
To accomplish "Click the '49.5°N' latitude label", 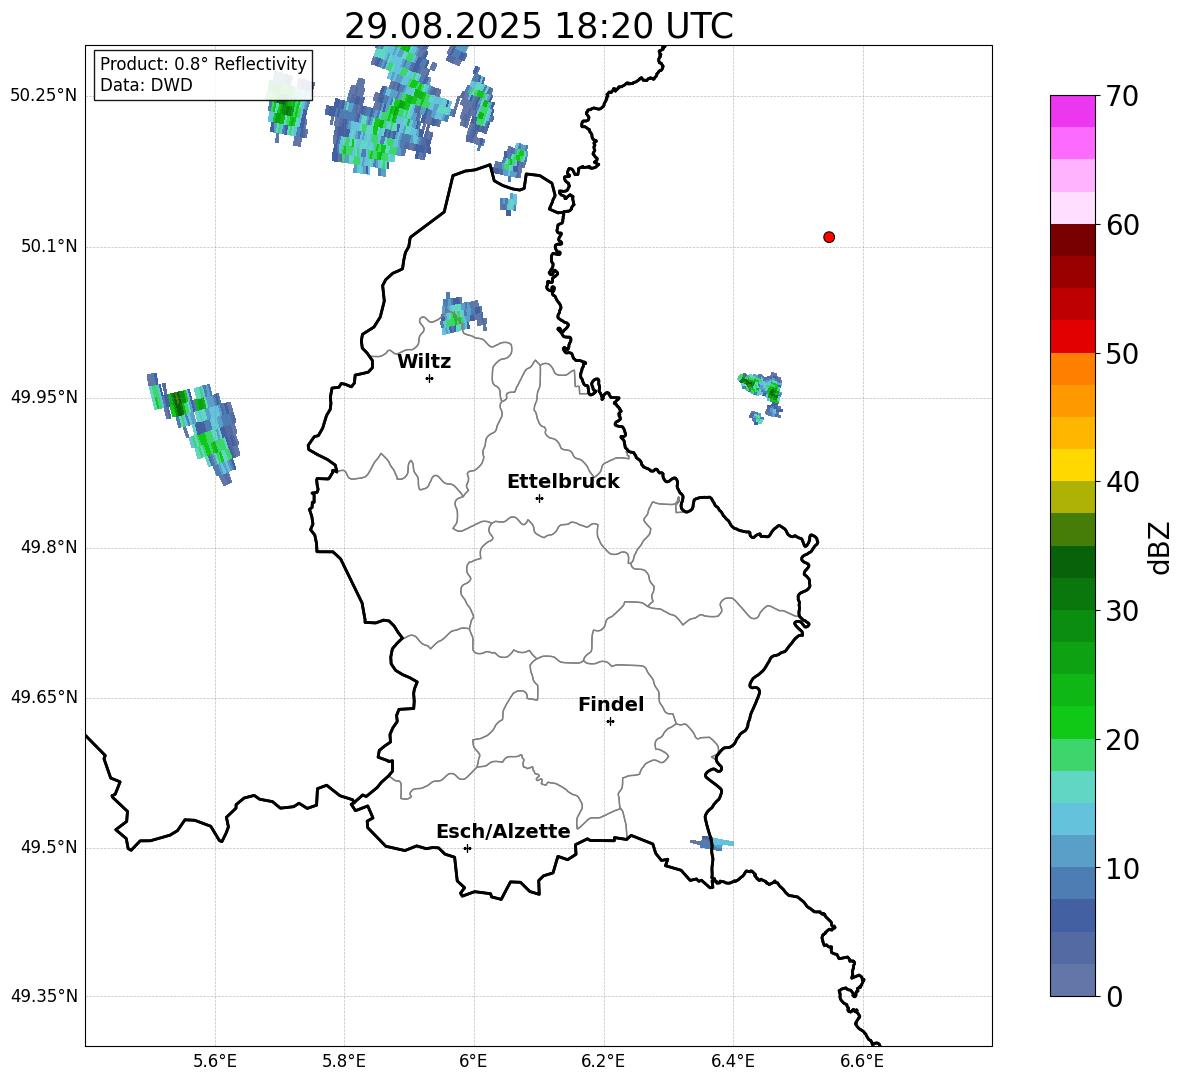I will (x=49, y=848).
